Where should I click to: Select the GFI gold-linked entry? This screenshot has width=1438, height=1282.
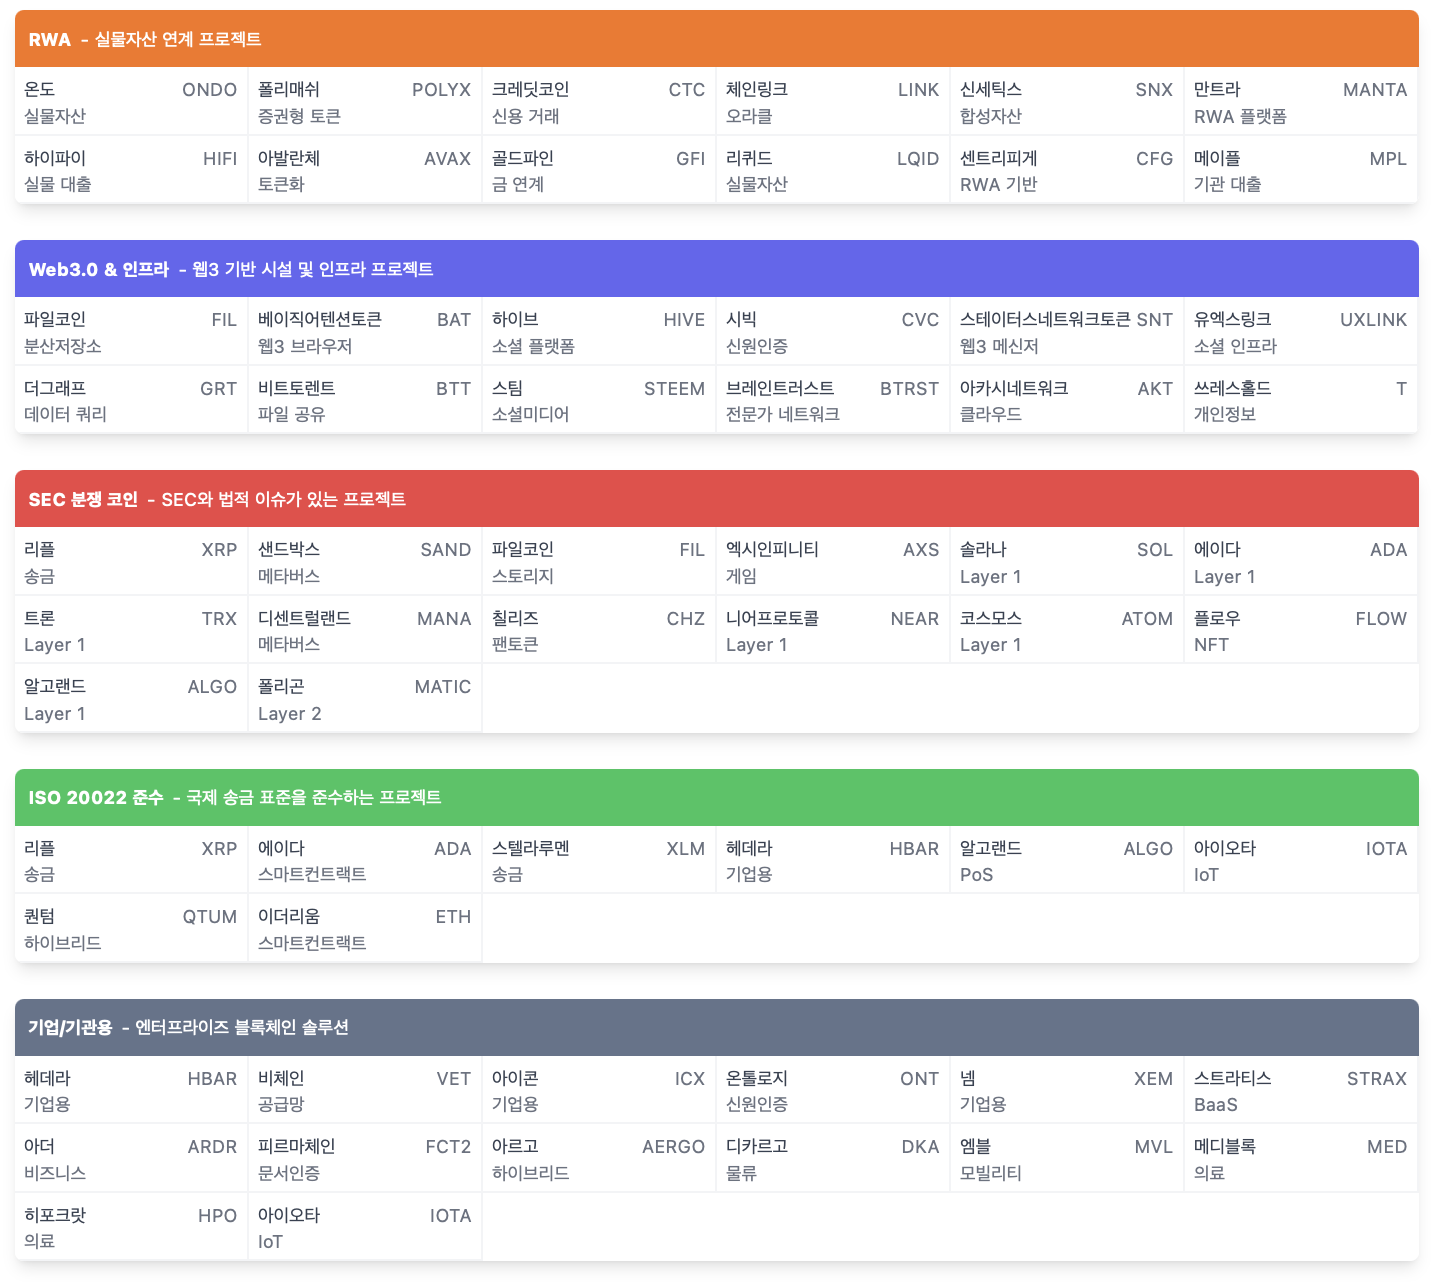pos(598,171)
